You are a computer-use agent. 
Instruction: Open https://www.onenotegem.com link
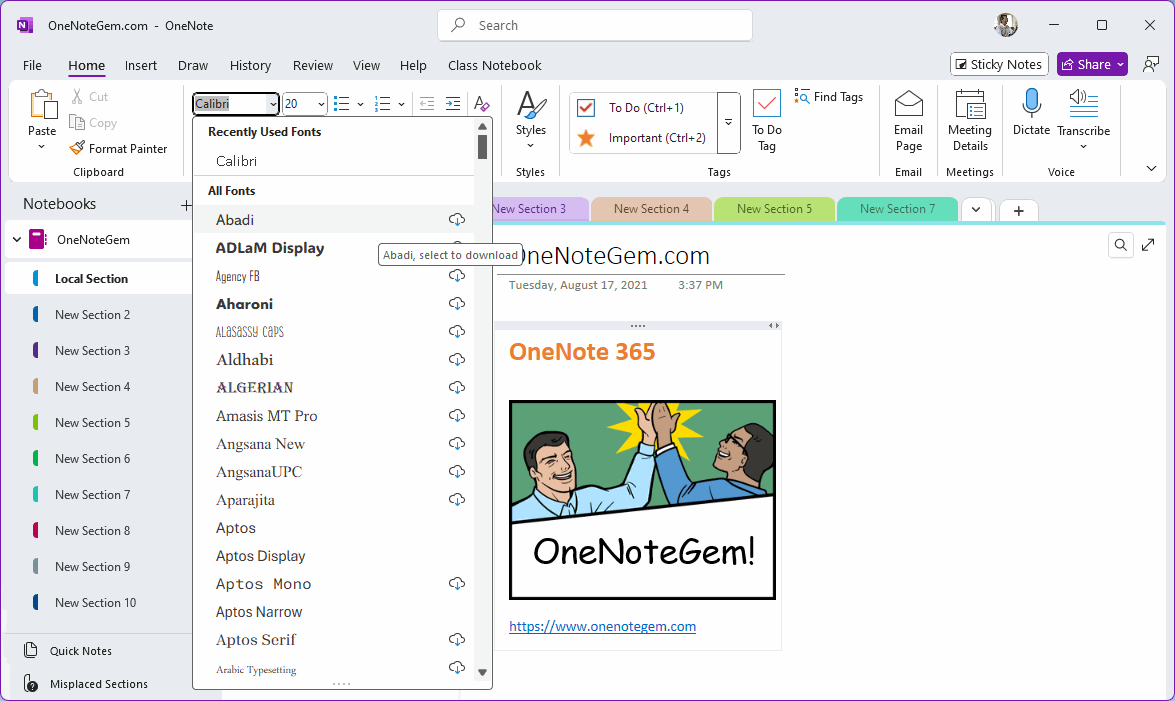point(602,626)
